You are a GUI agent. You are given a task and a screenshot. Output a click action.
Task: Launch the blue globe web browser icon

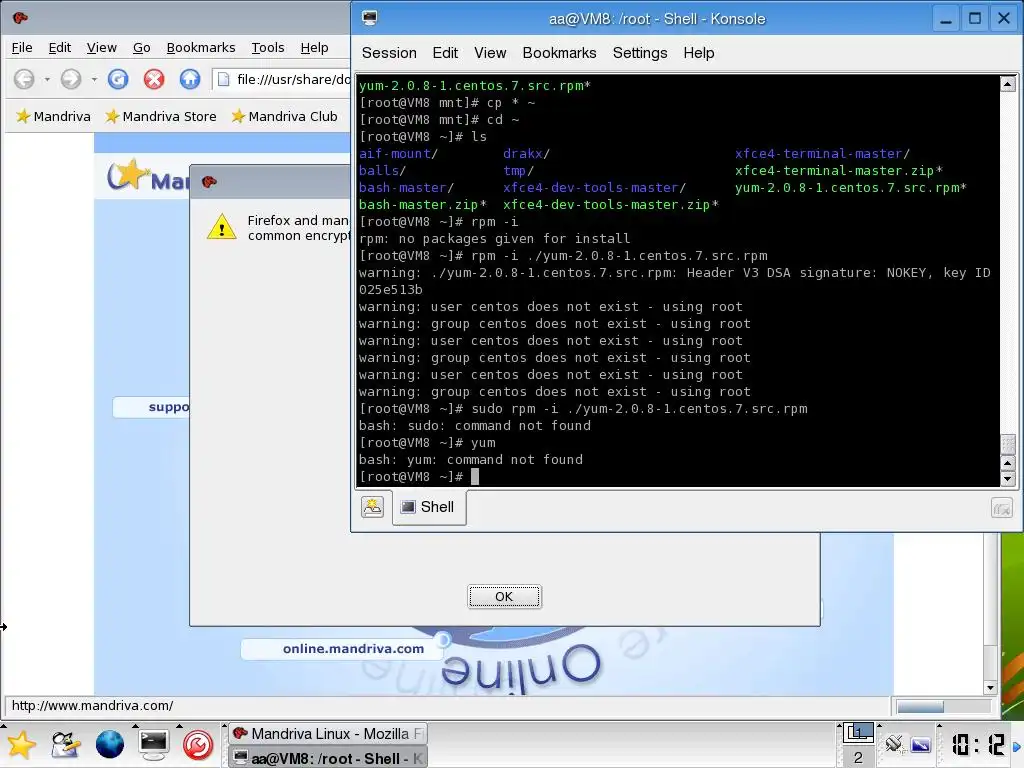tap(110, 745)
